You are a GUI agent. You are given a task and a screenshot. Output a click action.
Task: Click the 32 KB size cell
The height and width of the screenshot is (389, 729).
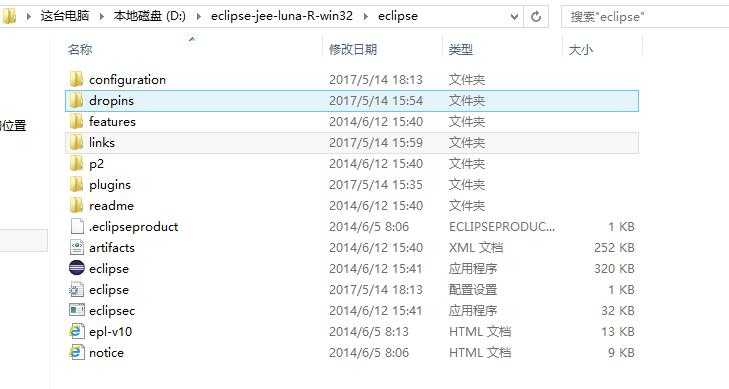[618, 310]
